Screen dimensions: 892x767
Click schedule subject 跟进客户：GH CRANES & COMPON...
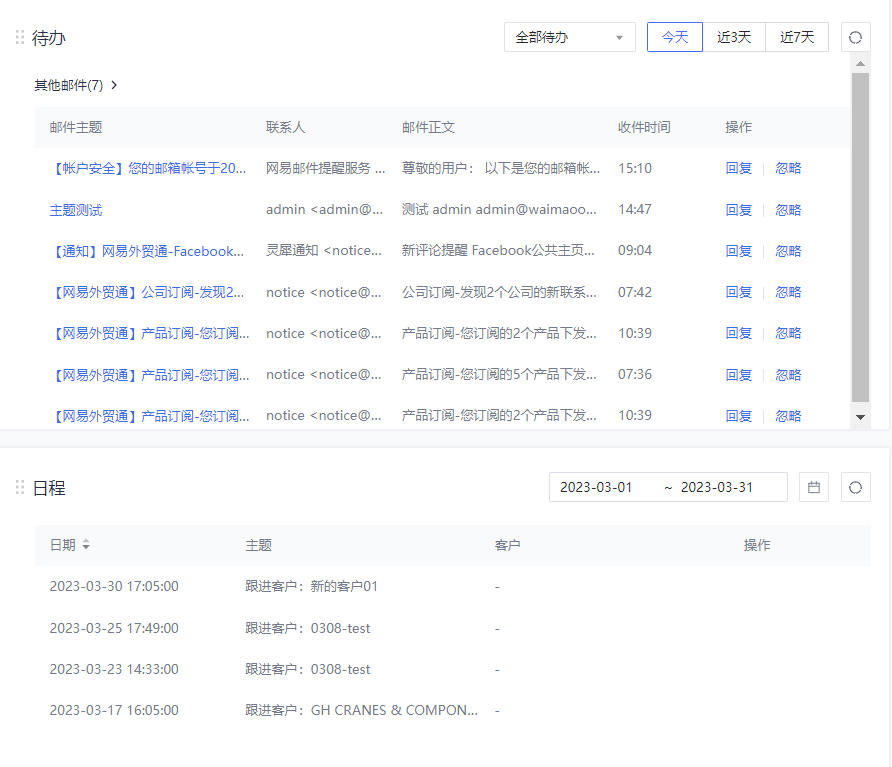[x=361, y=711]
